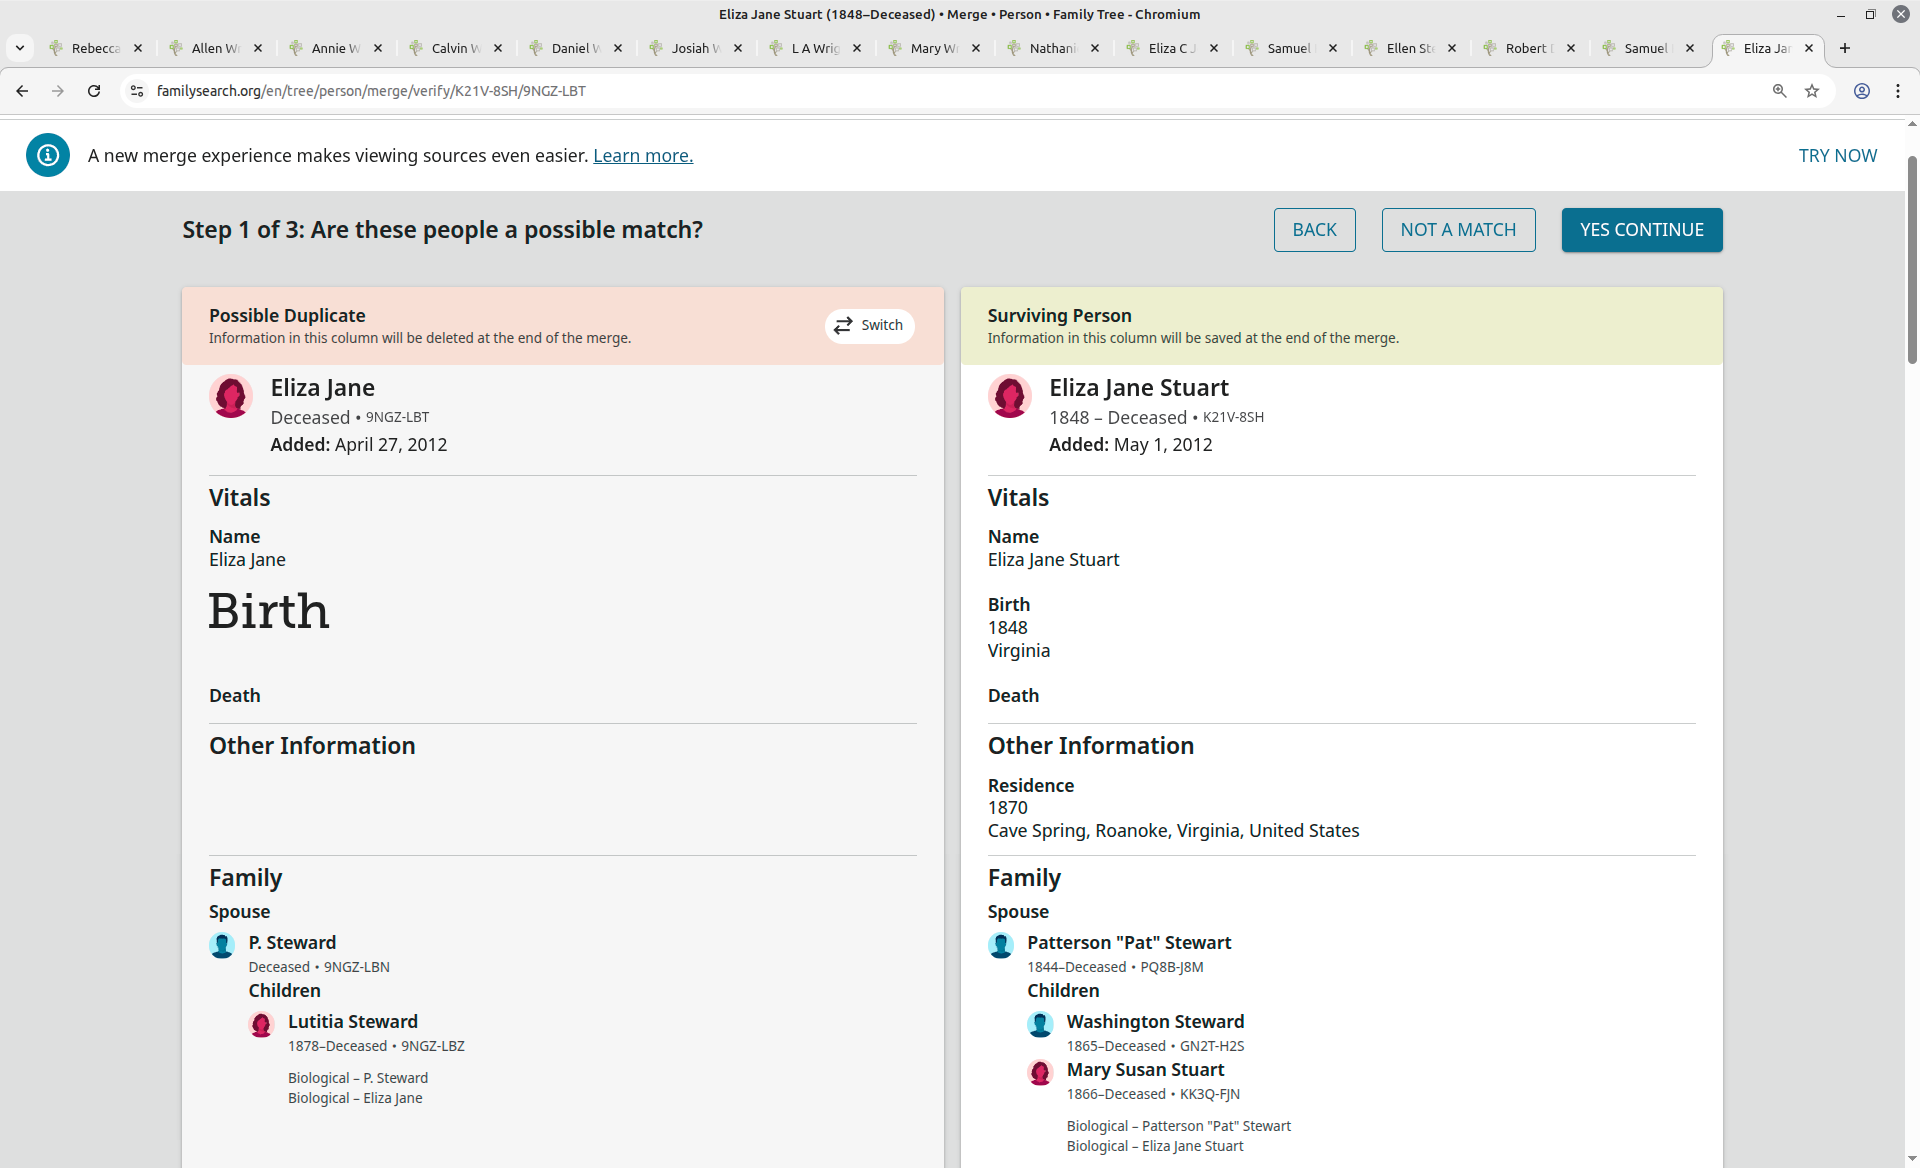
Task: Switch to the Rebecca tab
Action: [95, 48]
